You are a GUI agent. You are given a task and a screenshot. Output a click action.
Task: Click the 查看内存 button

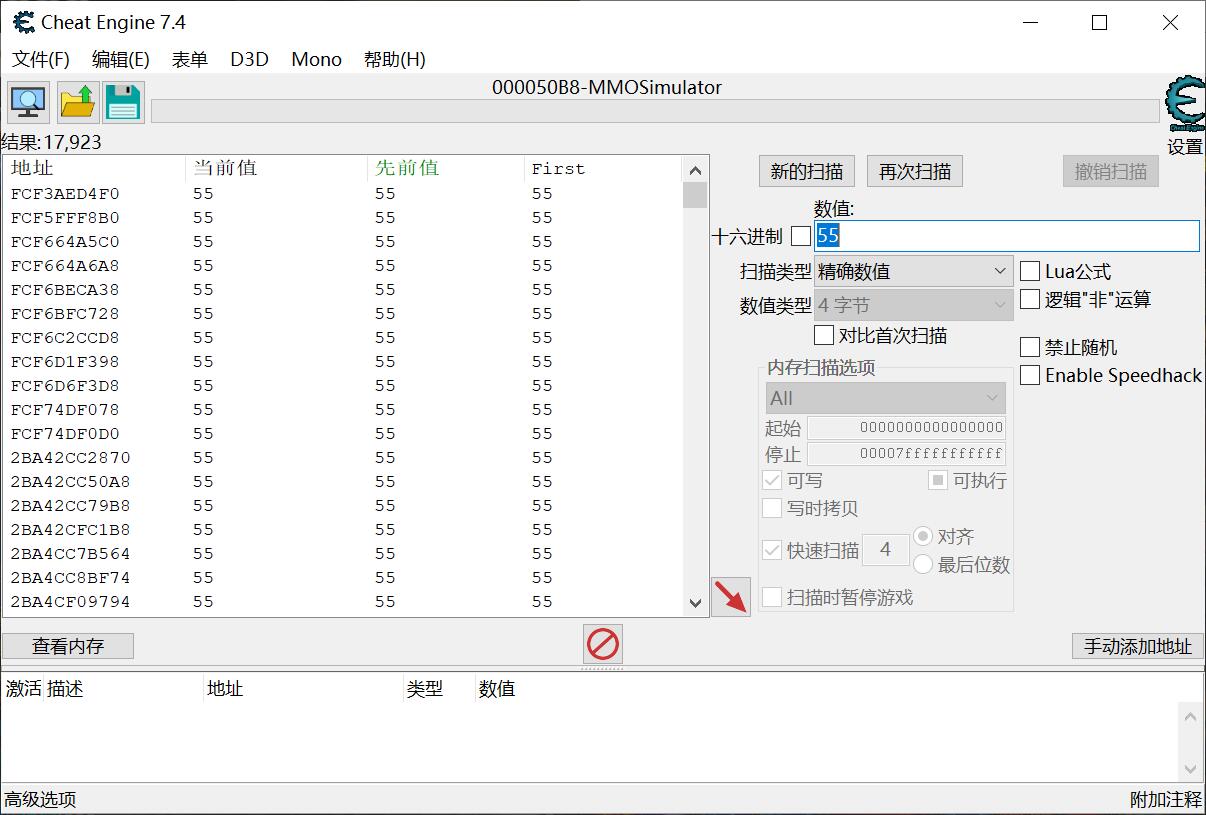[x=68, y=646]
